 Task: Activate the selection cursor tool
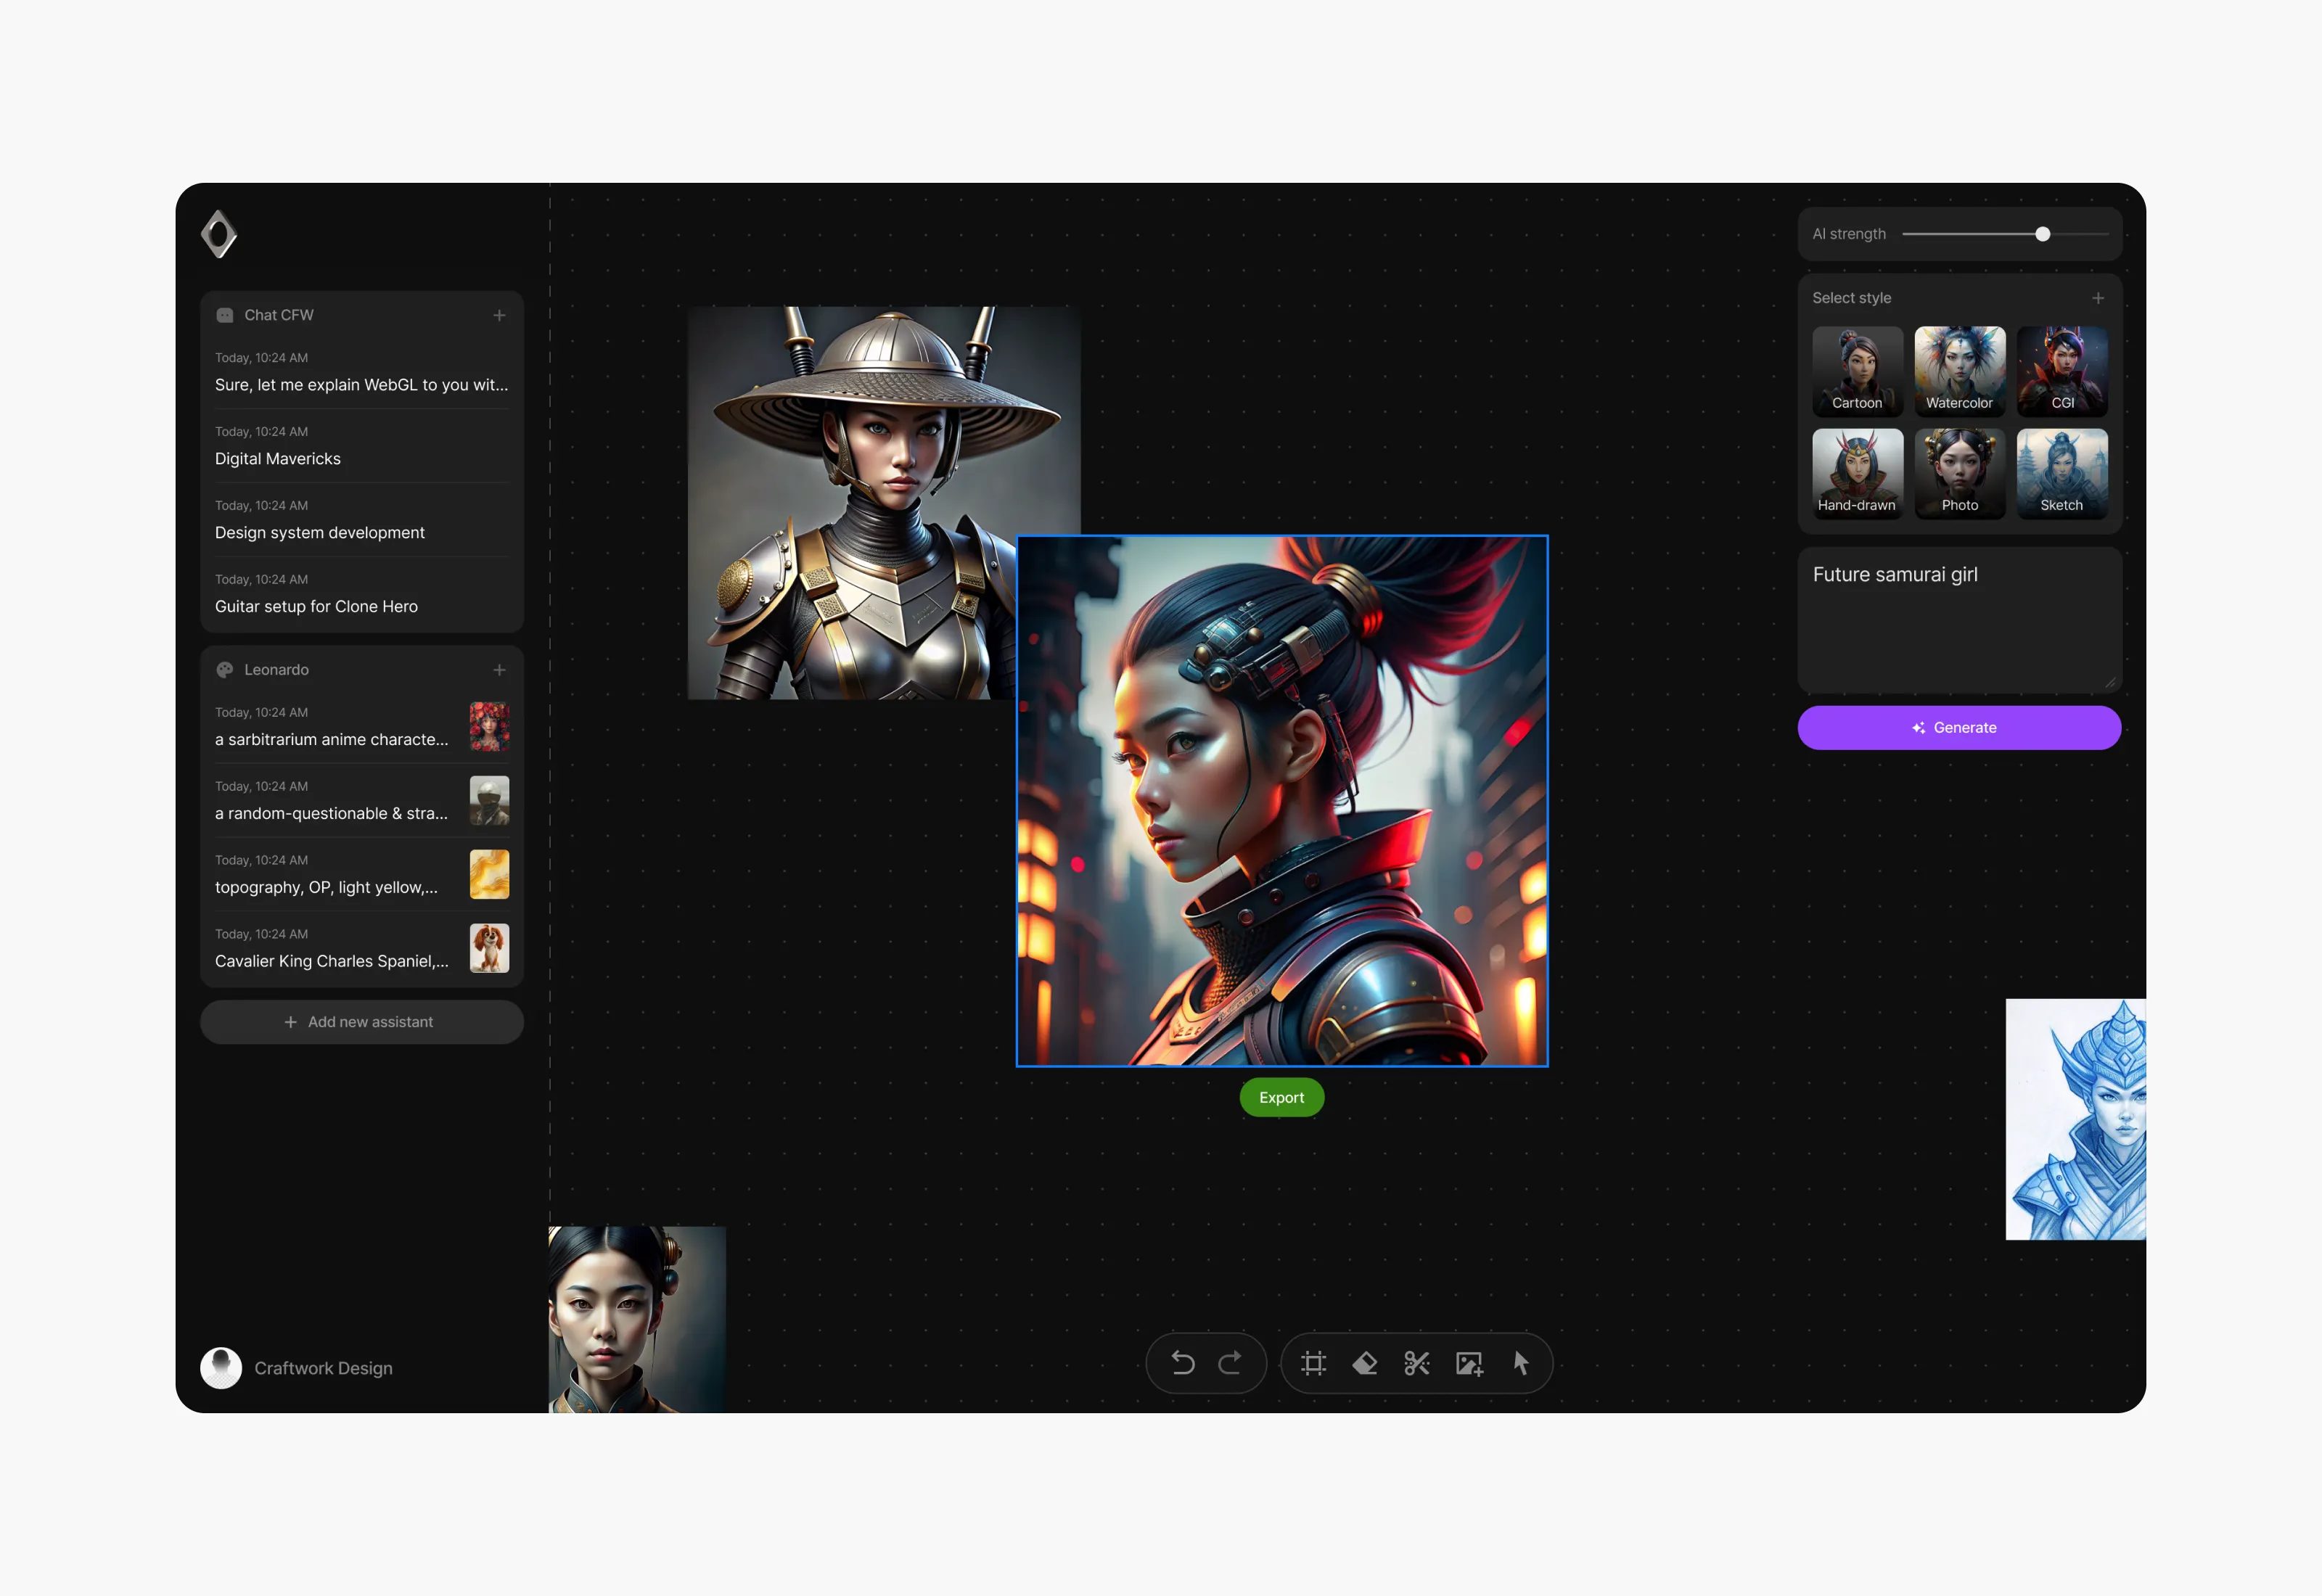click(1521, 1363)
